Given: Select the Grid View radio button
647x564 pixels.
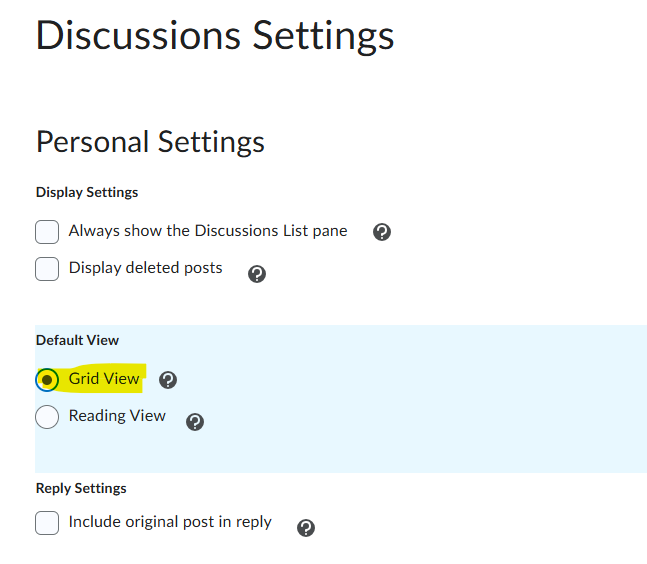Looking at the screenshot, I should click(x=47, y=380).
